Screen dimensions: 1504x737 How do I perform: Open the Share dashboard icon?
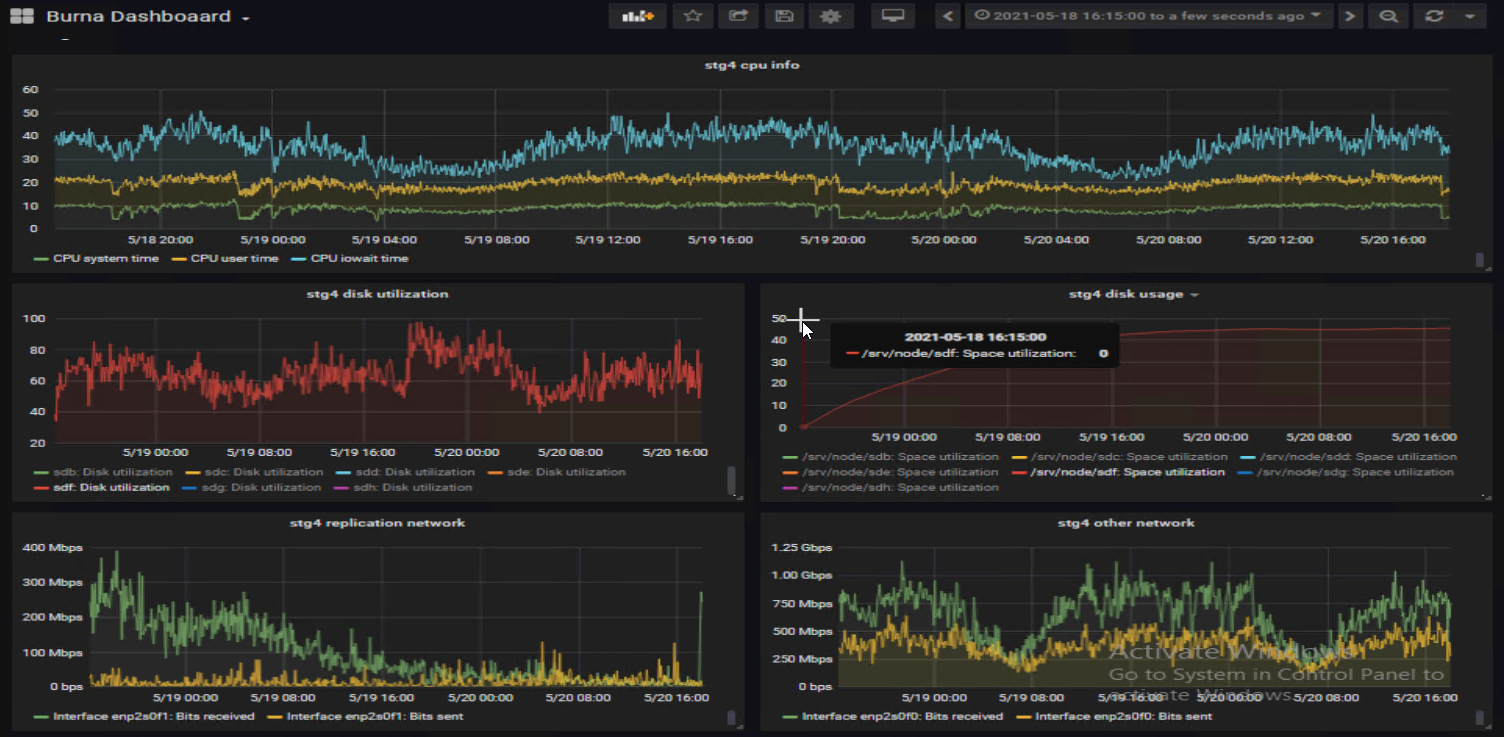coord(738,16)
